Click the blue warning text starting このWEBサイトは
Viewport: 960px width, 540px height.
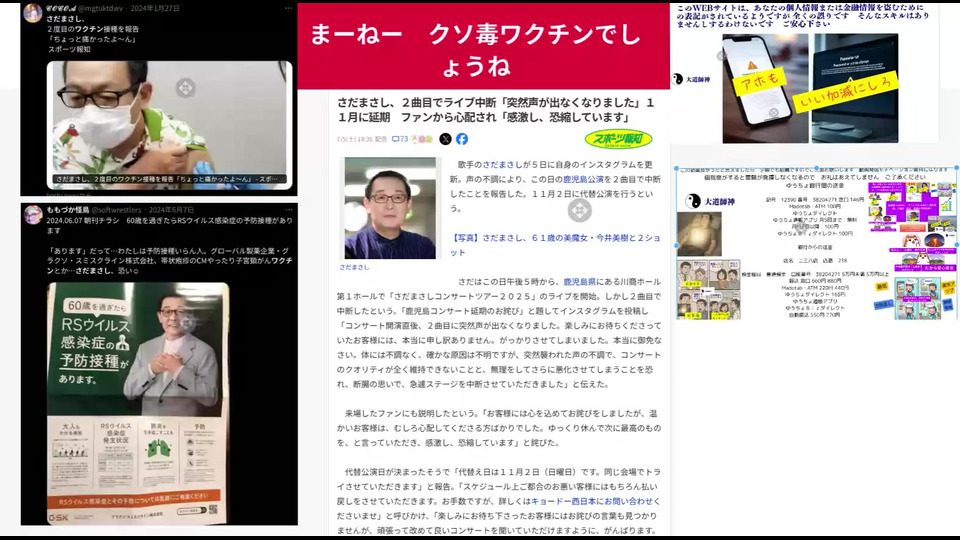(x=803, y=15)
